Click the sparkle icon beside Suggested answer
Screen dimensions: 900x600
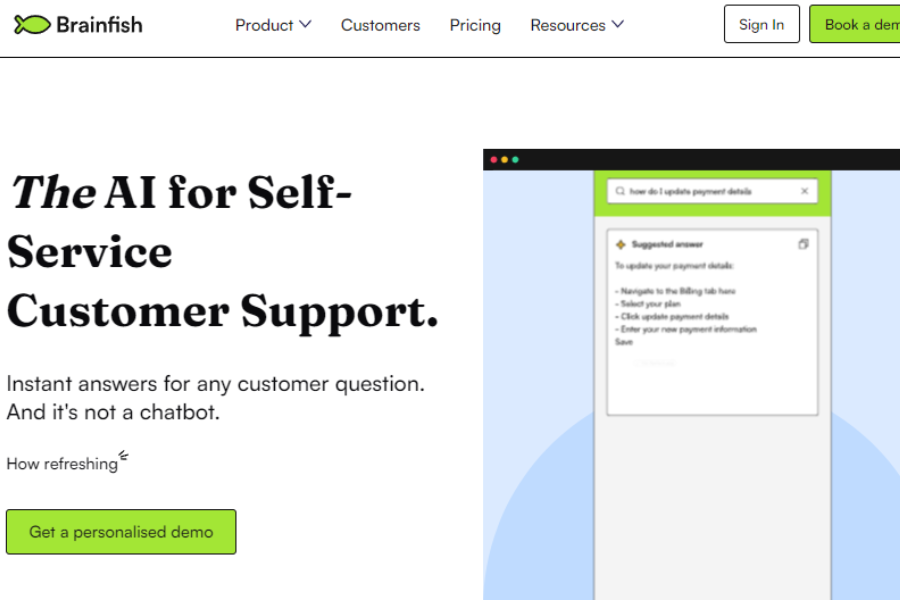tap(620, 244)
